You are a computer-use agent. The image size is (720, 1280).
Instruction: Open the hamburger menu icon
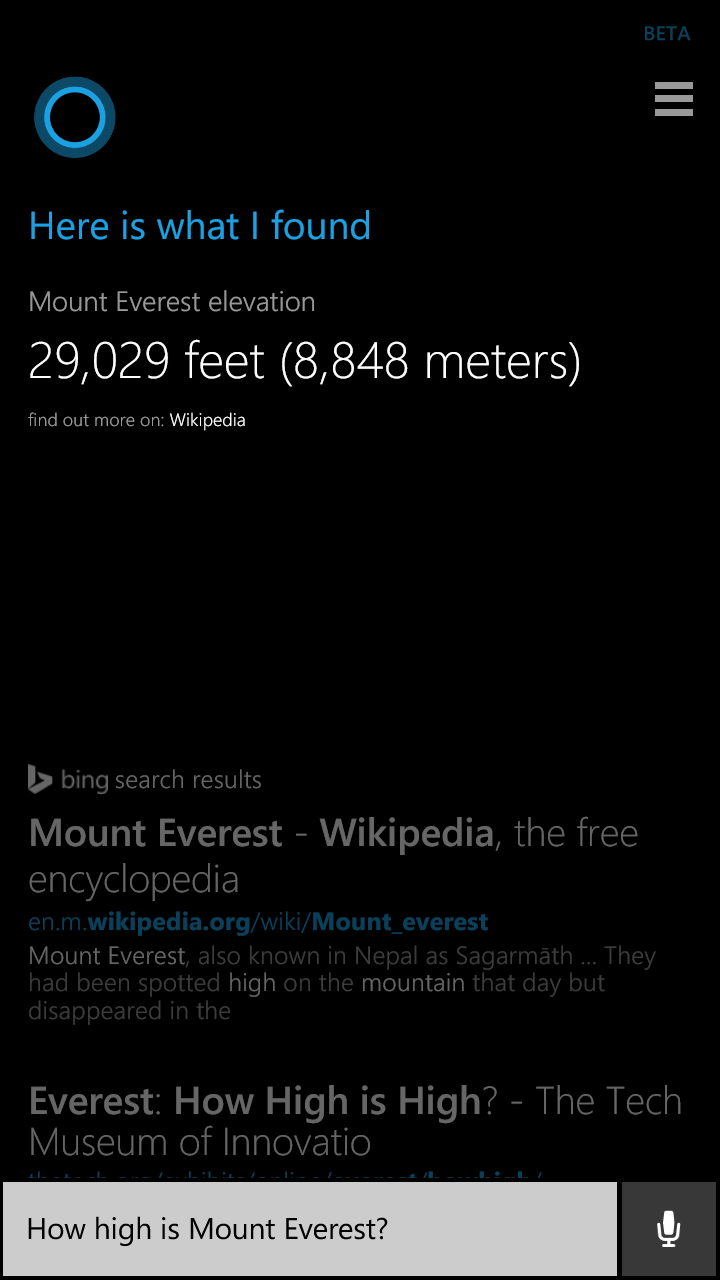(x=674, y=99)
